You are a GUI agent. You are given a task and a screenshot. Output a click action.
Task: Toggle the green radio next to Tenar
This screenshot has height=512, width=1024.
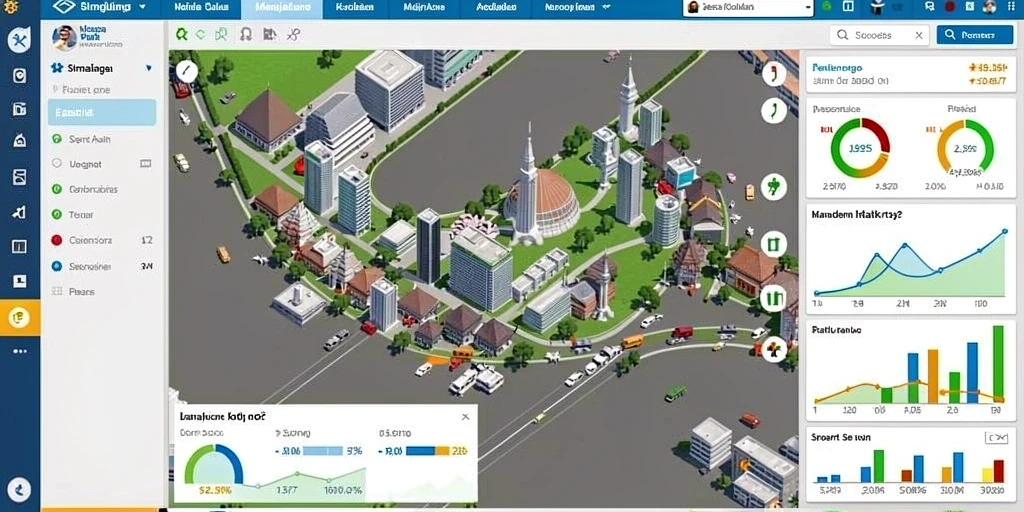56,214
